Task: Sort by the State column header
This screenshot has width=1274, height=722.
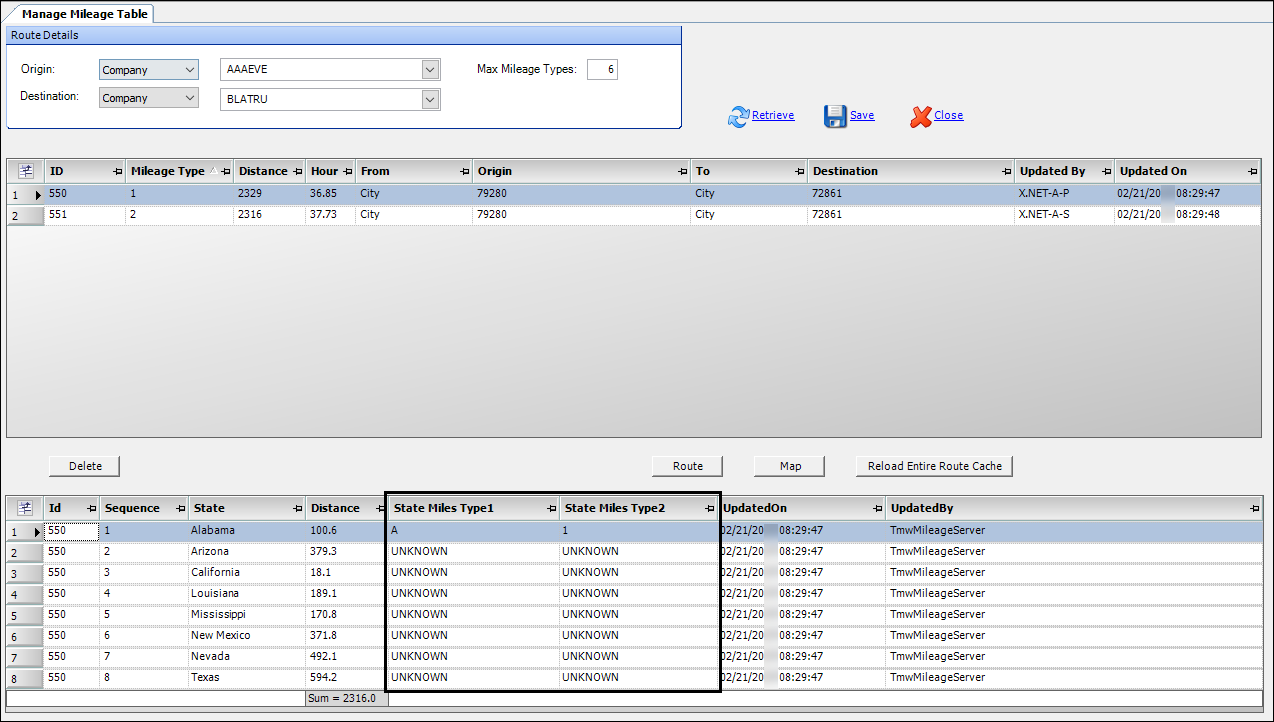Action: click(240, 508)
